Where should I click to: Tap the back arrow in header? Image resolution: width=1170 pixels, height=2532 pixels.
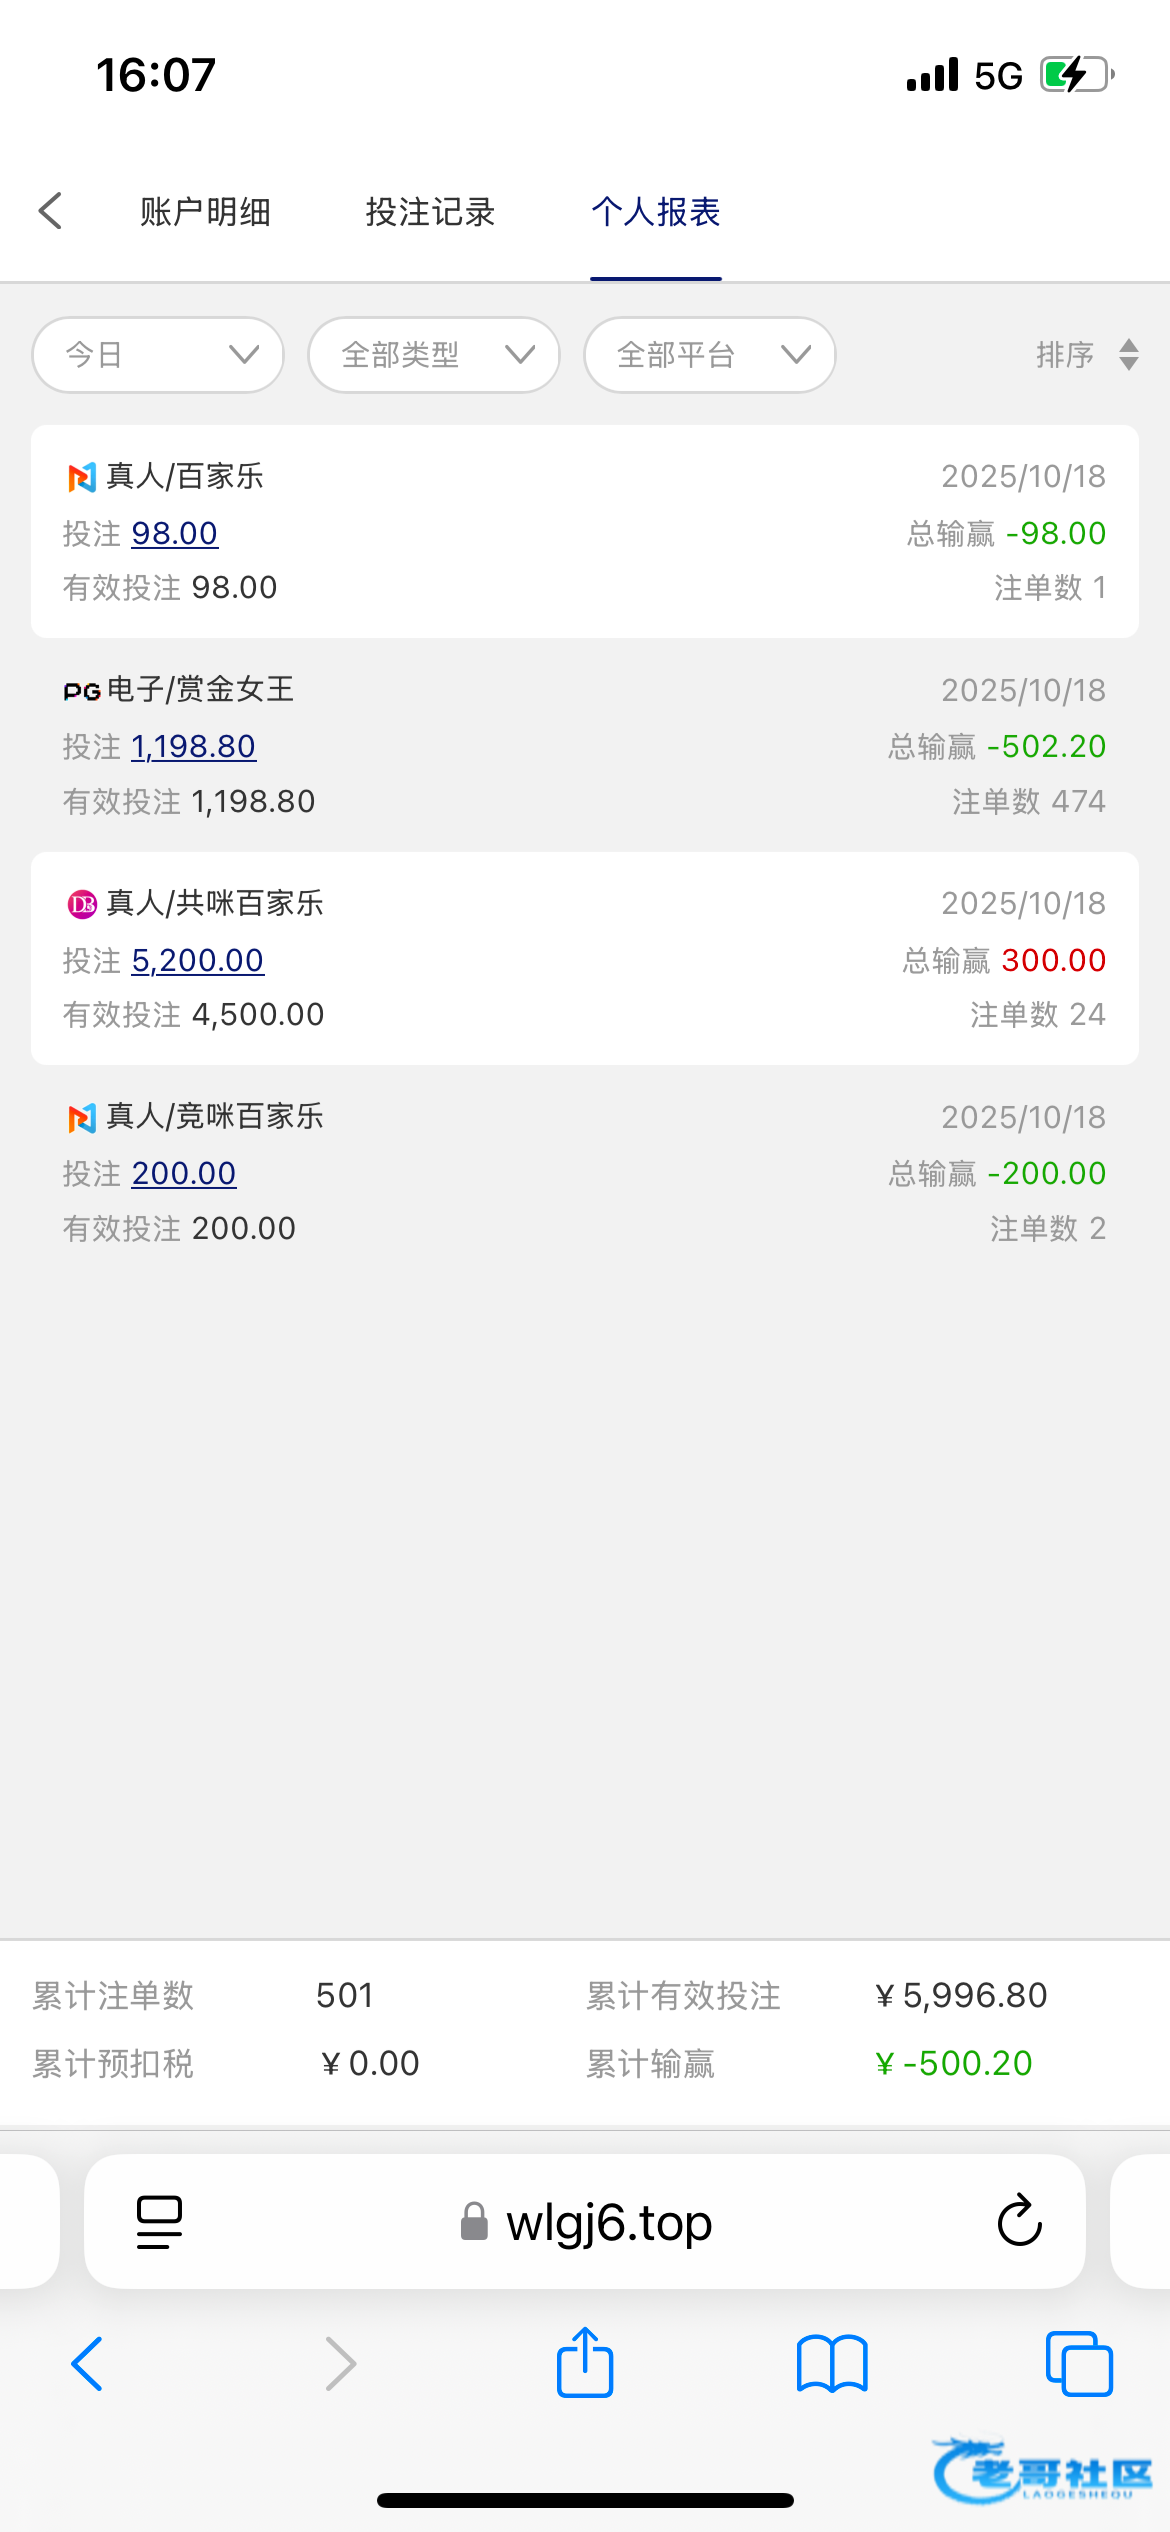click(x=50, y=211)
